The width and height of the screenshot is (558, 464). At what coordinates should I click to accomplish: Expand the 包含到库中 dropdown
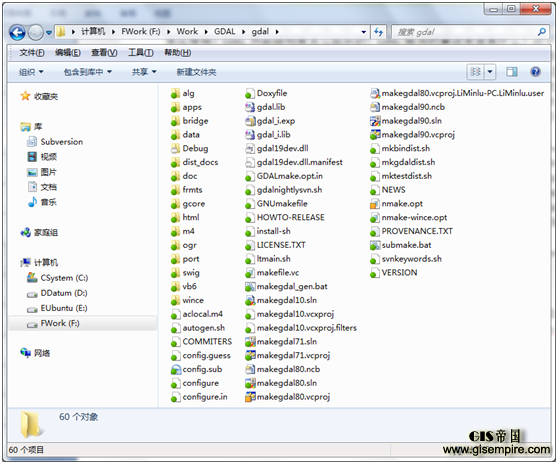[x=88, y=72]
